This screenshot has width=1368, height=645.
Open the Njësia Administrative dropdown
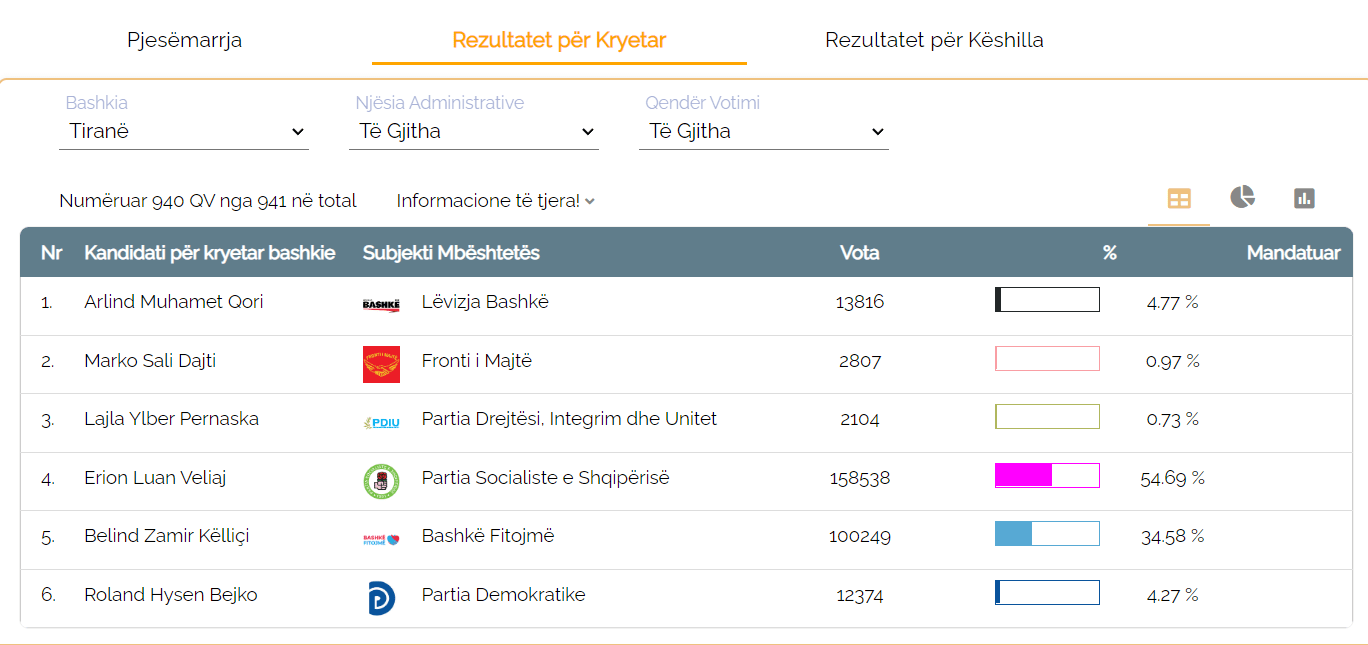click(474, 131)
